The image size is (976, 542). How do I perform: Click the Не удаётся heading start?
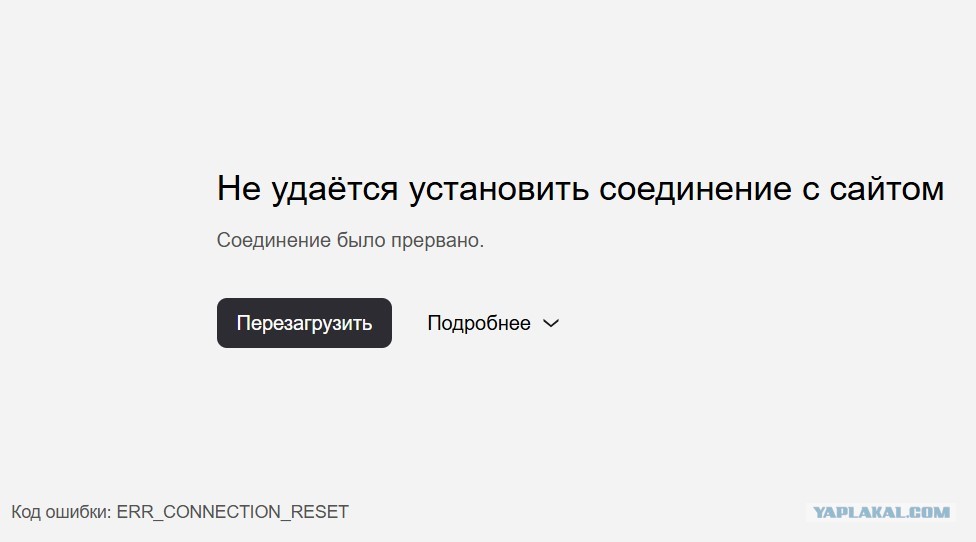[x=307, y=188]
